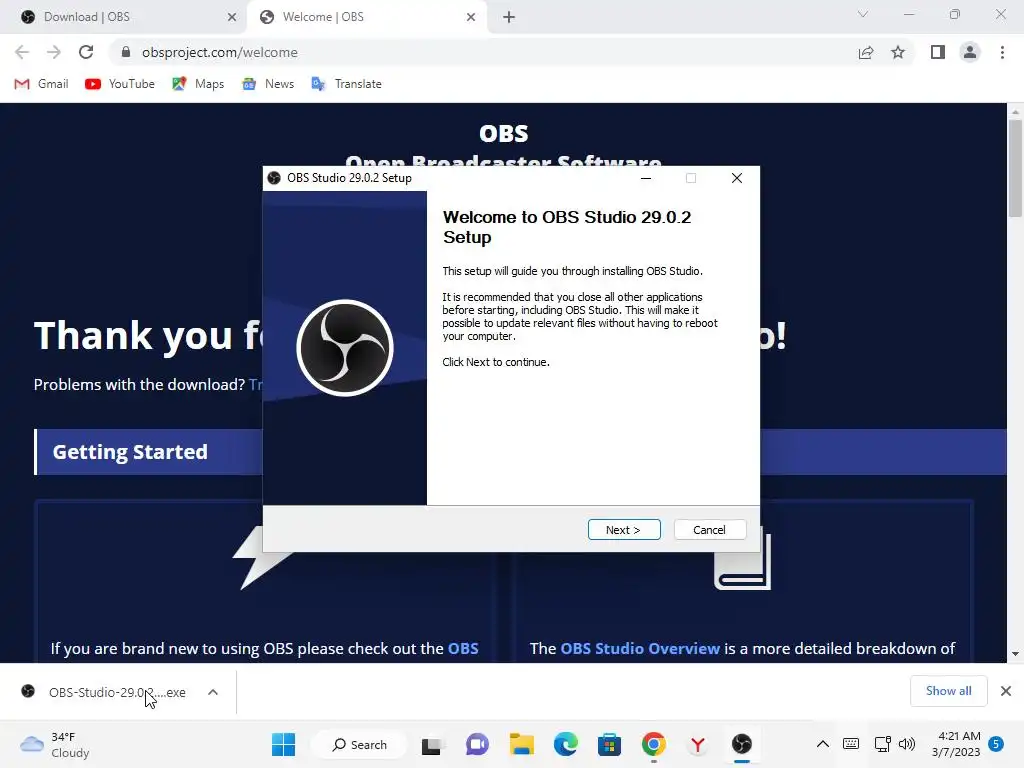Open Windows Start menu
This screenshot has height=768, width=1024.
[283, 744]
